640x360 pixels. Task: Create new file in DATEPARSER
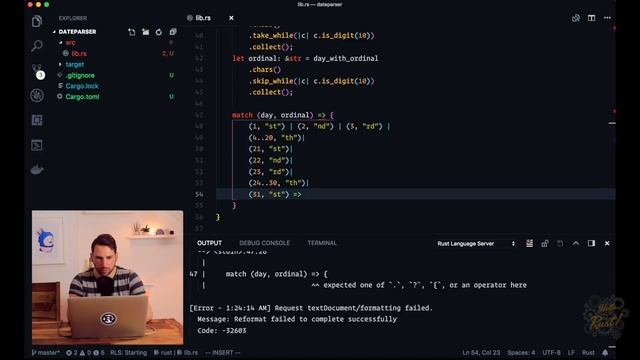click(x=131, y=32)
